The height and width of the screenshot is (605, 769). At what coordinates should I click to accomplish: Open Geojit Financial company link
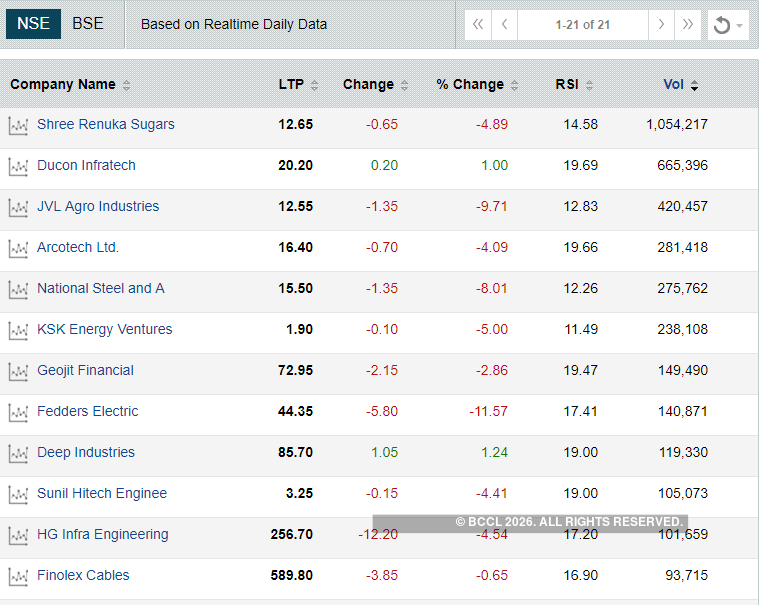(85, 370)
